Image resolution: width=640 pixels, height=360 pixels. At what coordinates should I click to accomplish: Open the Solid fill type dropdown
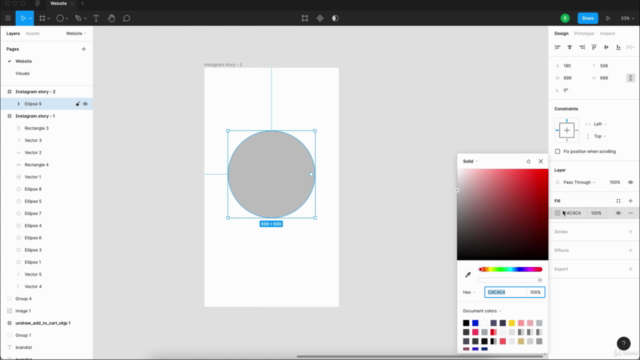point(470,161)
